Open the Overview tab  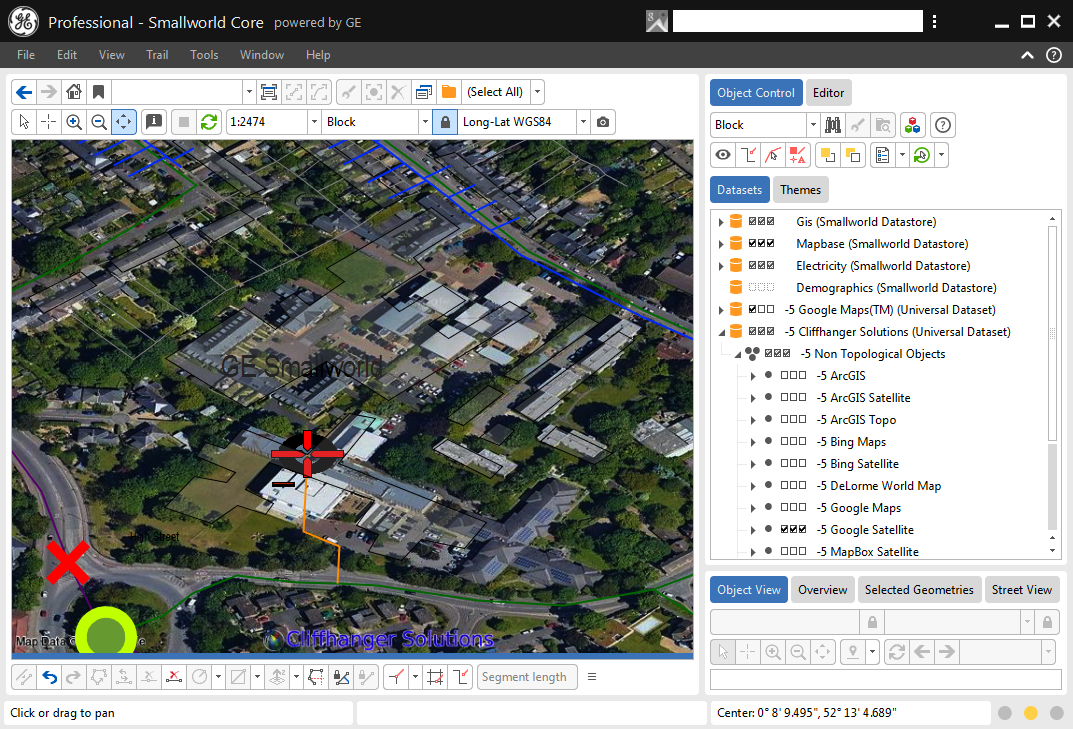[823, 589]
